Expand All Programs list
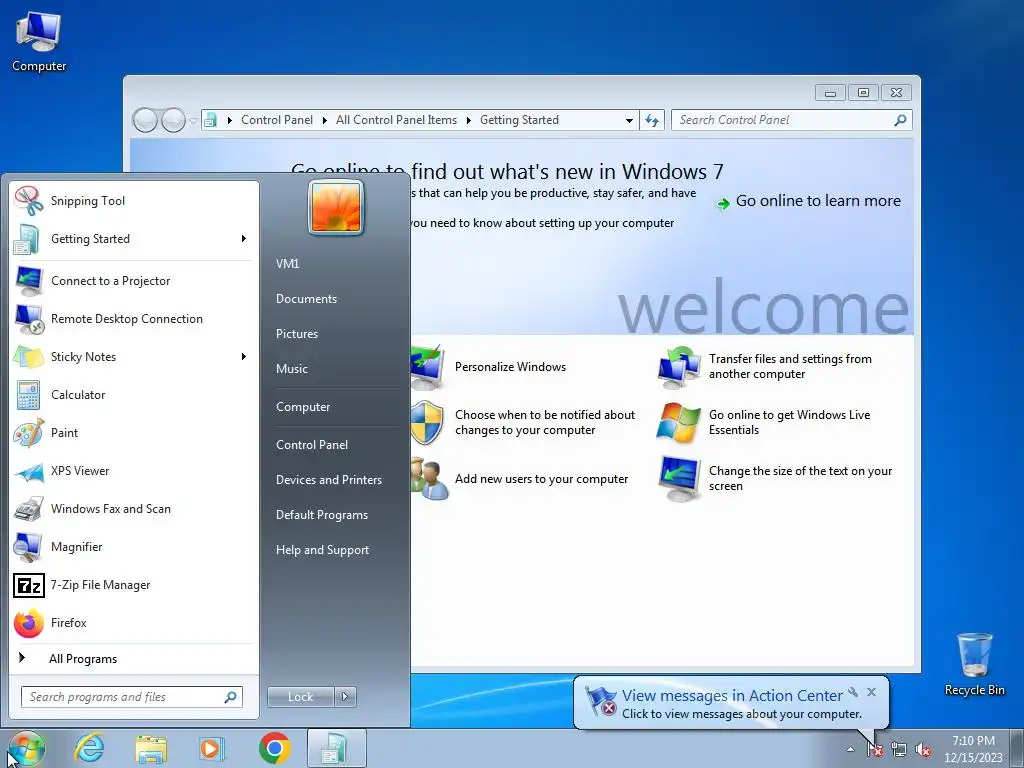Image resolution: width=1024 pixels, height=768 pixels. [x=82, y=659]
